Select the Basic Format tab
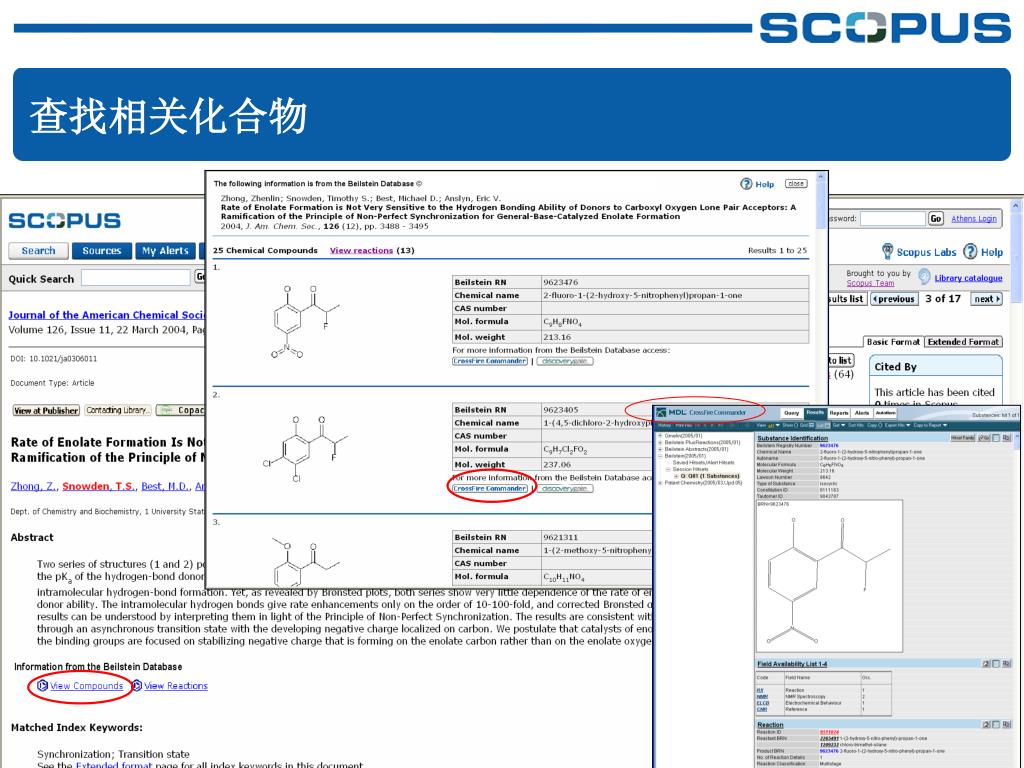The height and width of the screenshot is (768, 1024). (x=893, y=342)
